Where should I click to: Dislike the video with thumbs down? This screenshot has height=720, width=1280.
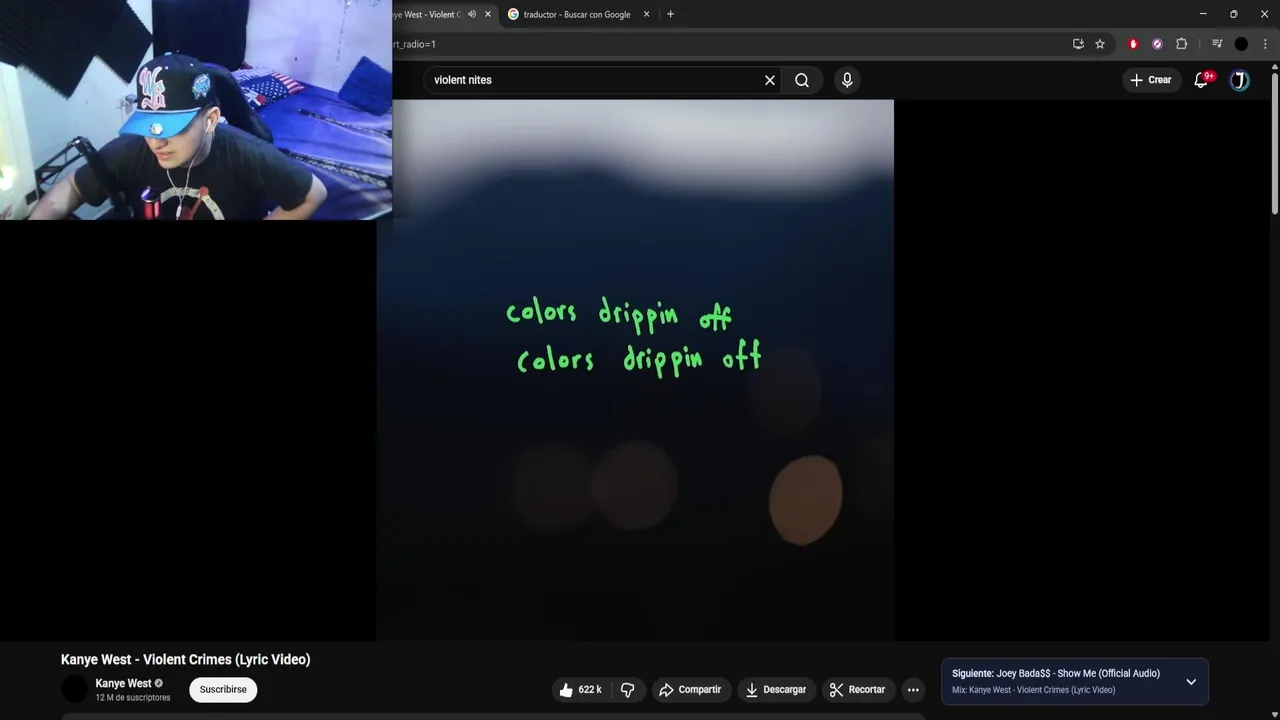tap(627, 690)
